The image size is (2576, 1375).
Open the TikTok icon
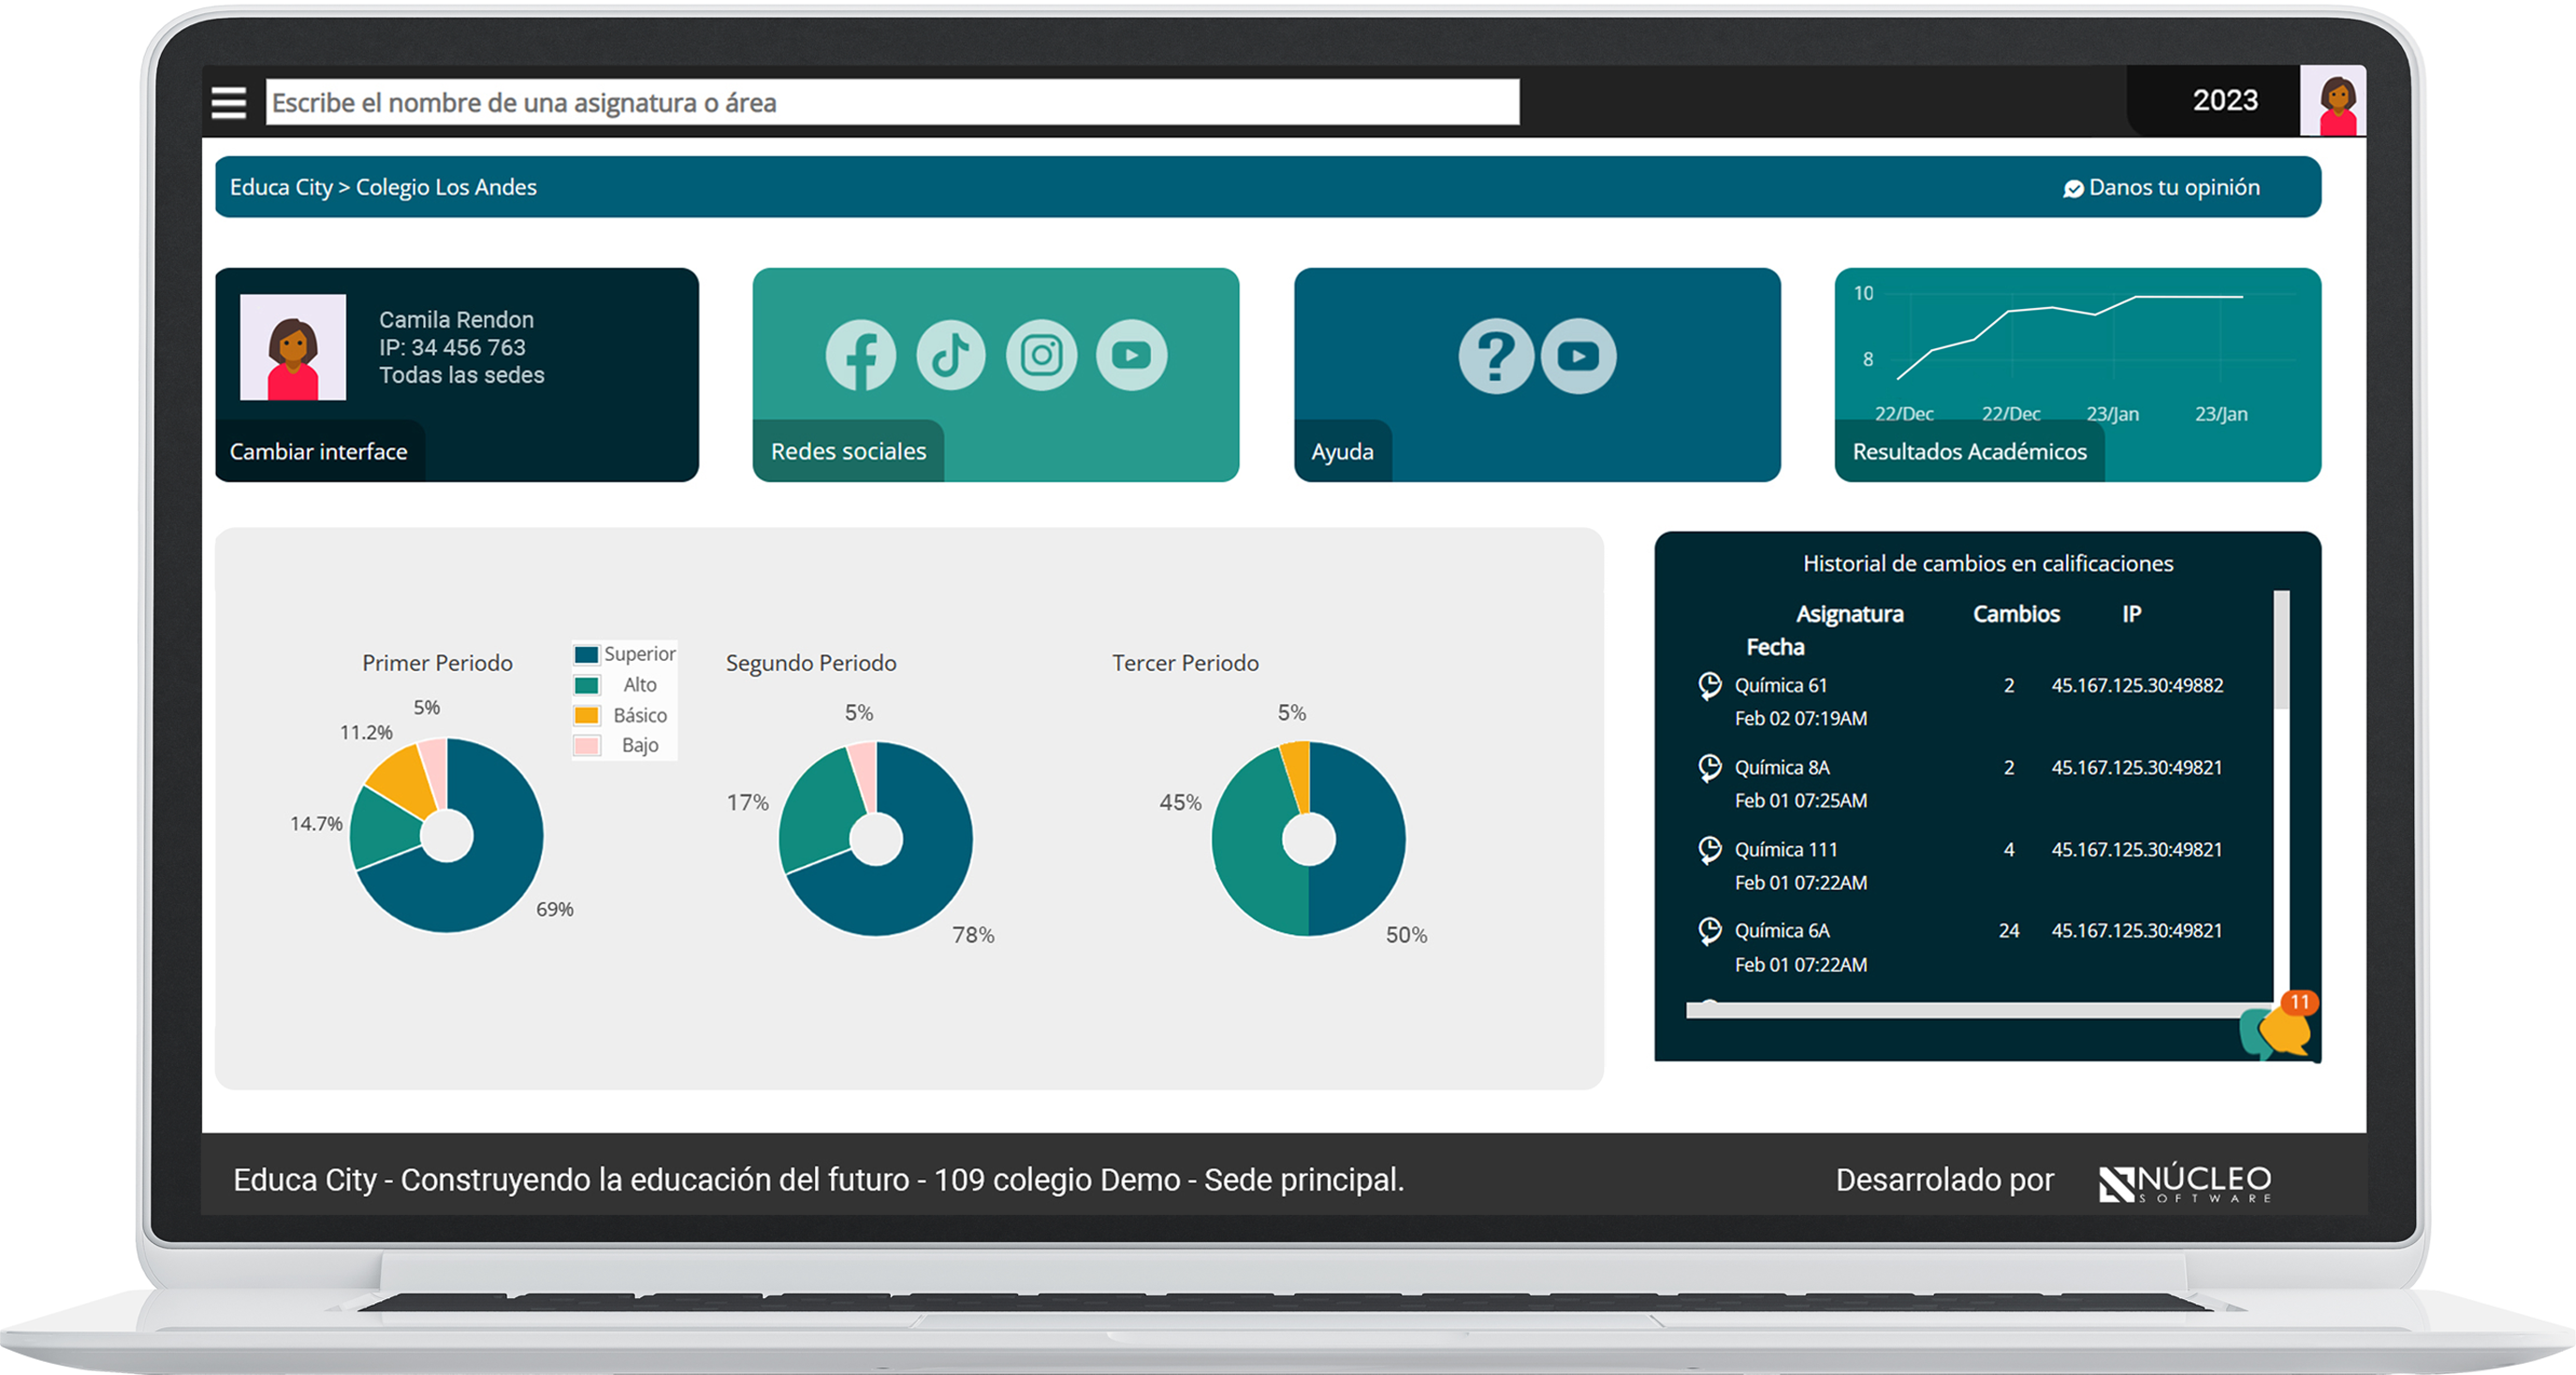coord(950,355)
